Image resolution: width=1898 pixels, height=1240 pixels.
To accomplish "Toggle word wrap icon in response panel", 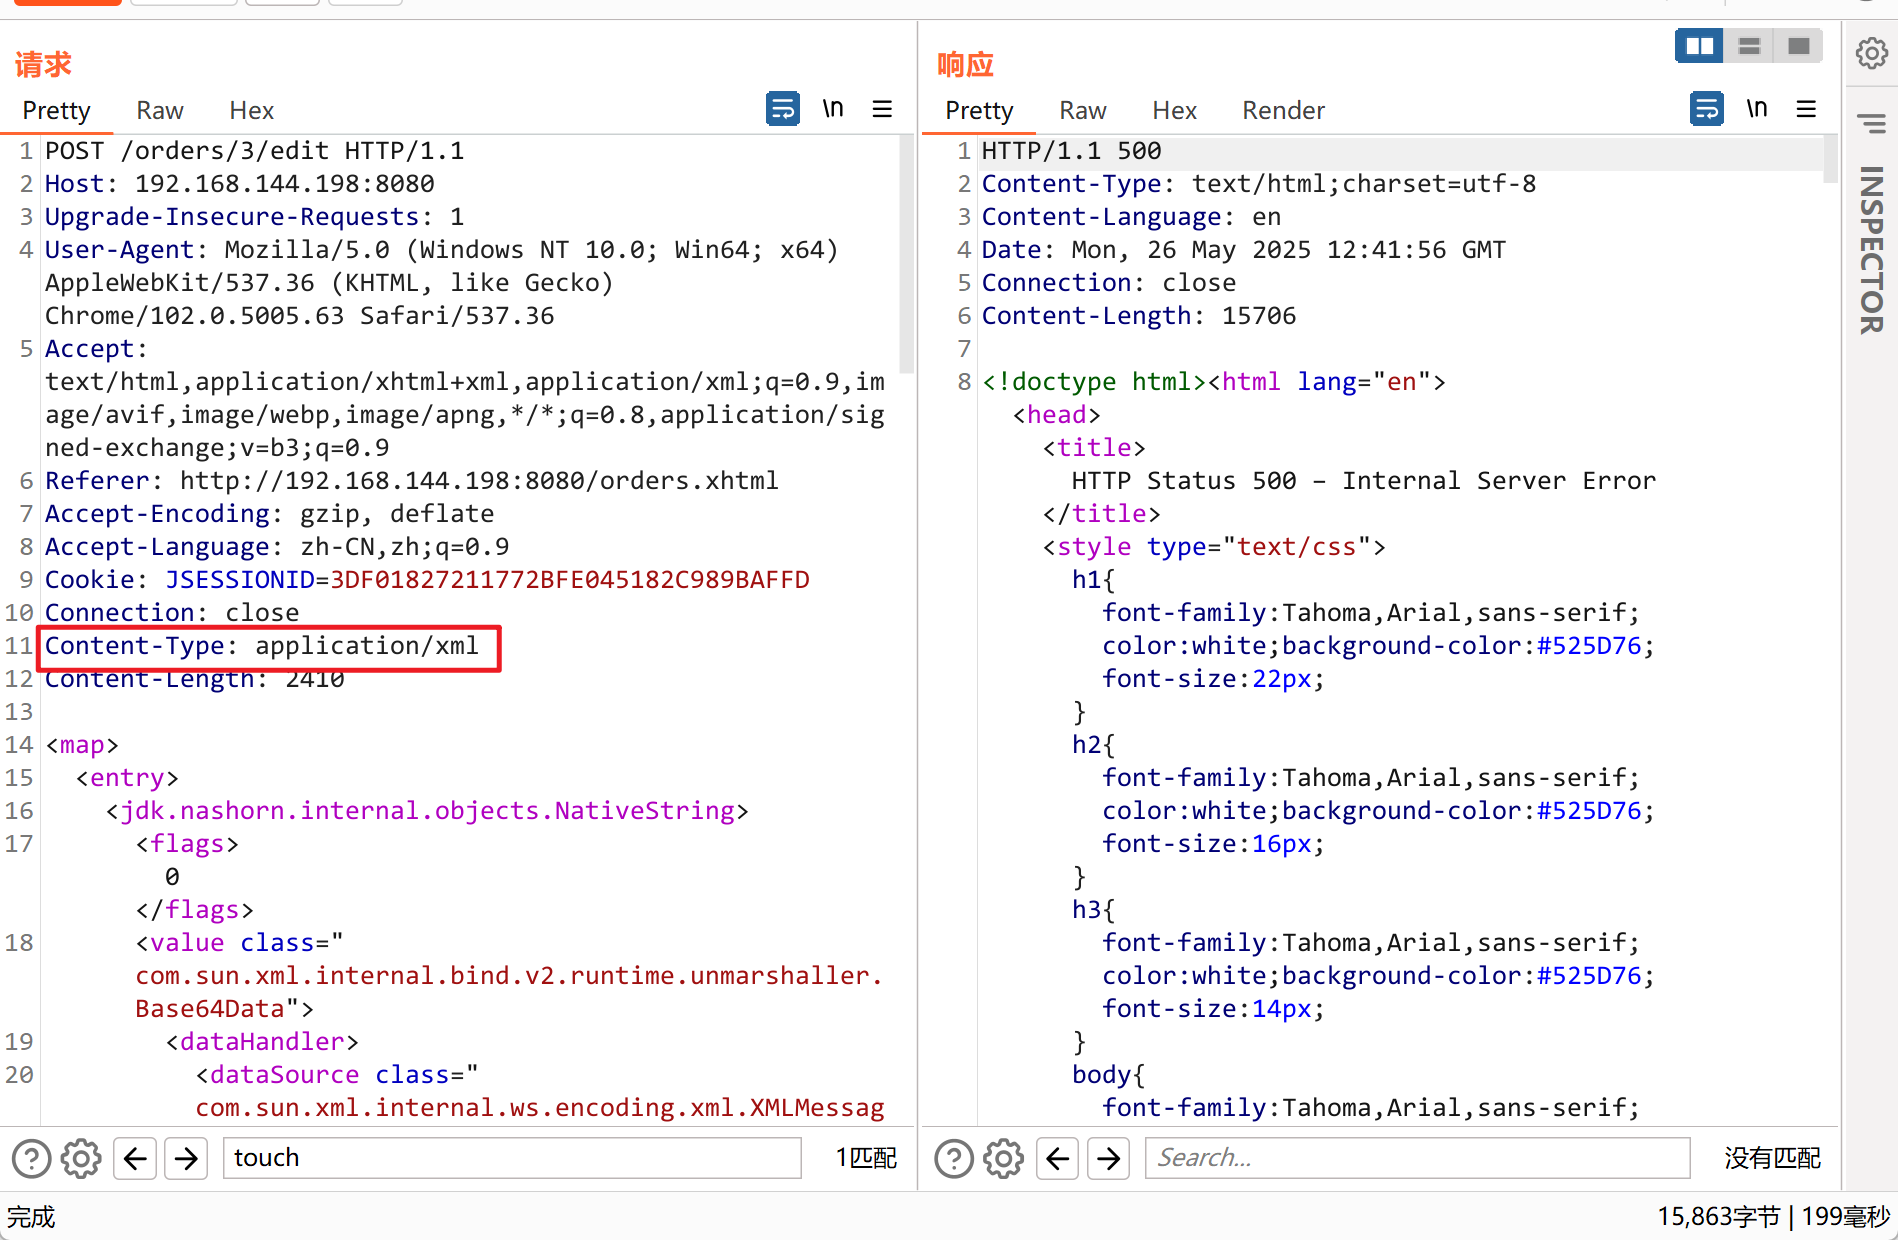I will tap(1706, 108).
